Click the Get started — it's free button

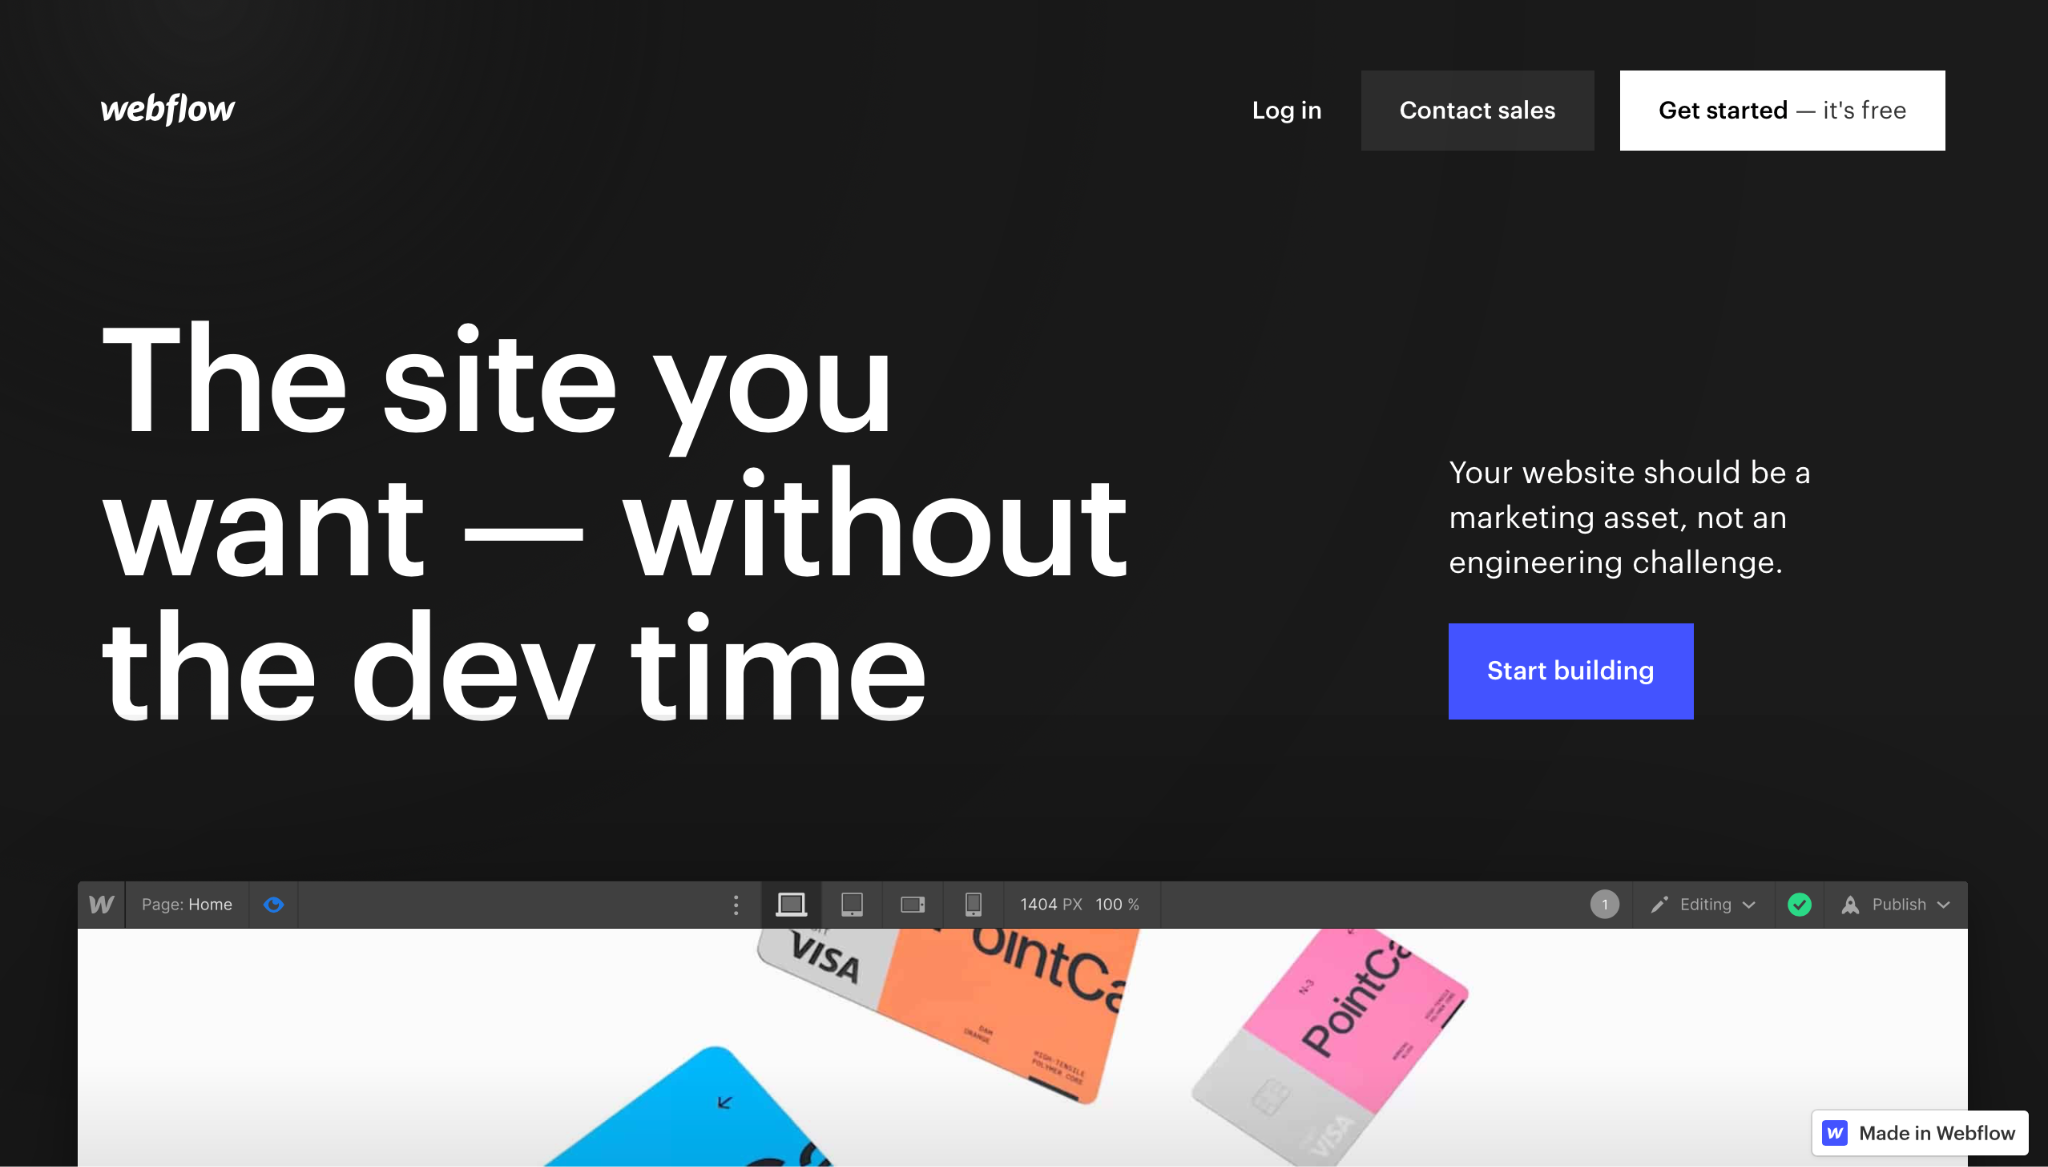(x=1782, y=110)
